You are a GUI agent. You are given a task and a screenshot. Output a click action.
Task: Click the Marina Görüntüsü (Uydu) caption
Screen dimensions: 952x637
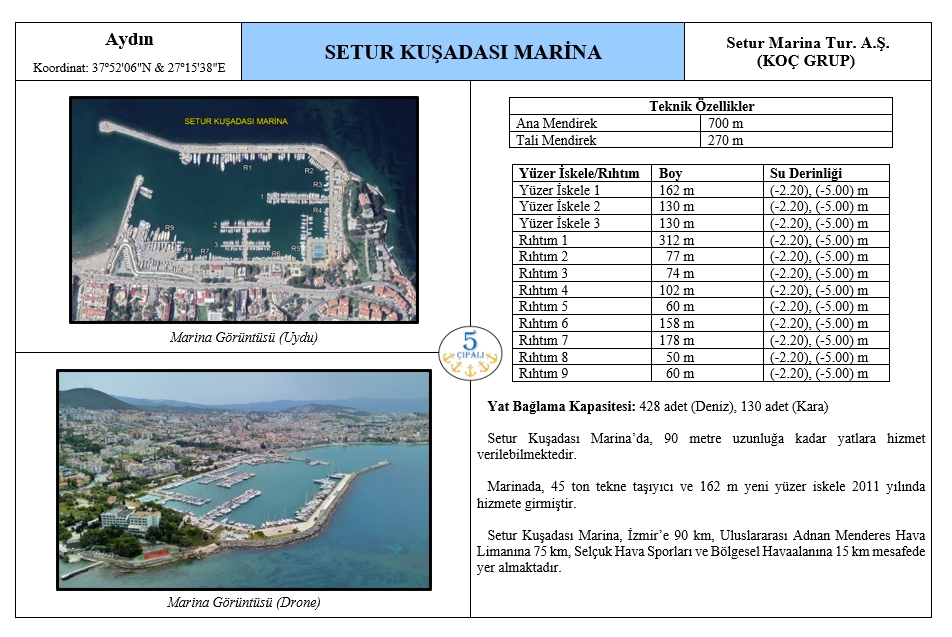click(x=244, y=338)
